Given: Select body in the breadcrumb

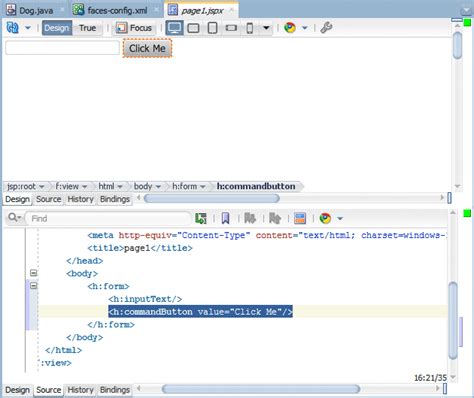Looking at the screenshot, I should (143, 186).
